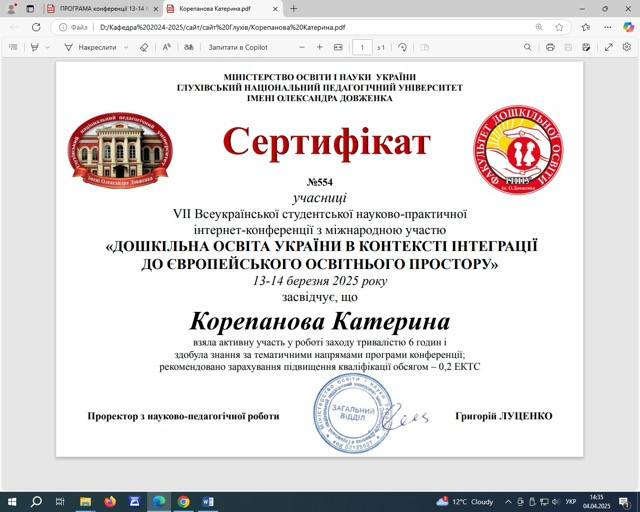Search inside the PDF document
640x512 pixels.
coord(528,47)
